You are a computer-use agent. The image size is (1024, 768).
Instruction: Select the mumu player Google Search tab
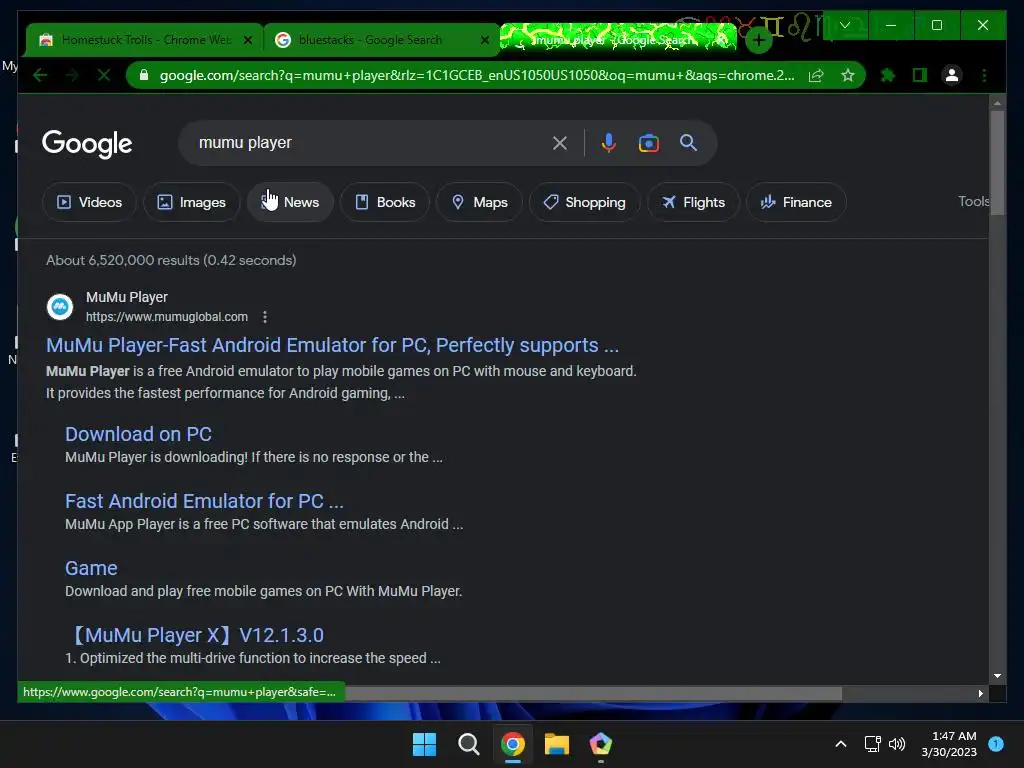click(x=618, y=38)
